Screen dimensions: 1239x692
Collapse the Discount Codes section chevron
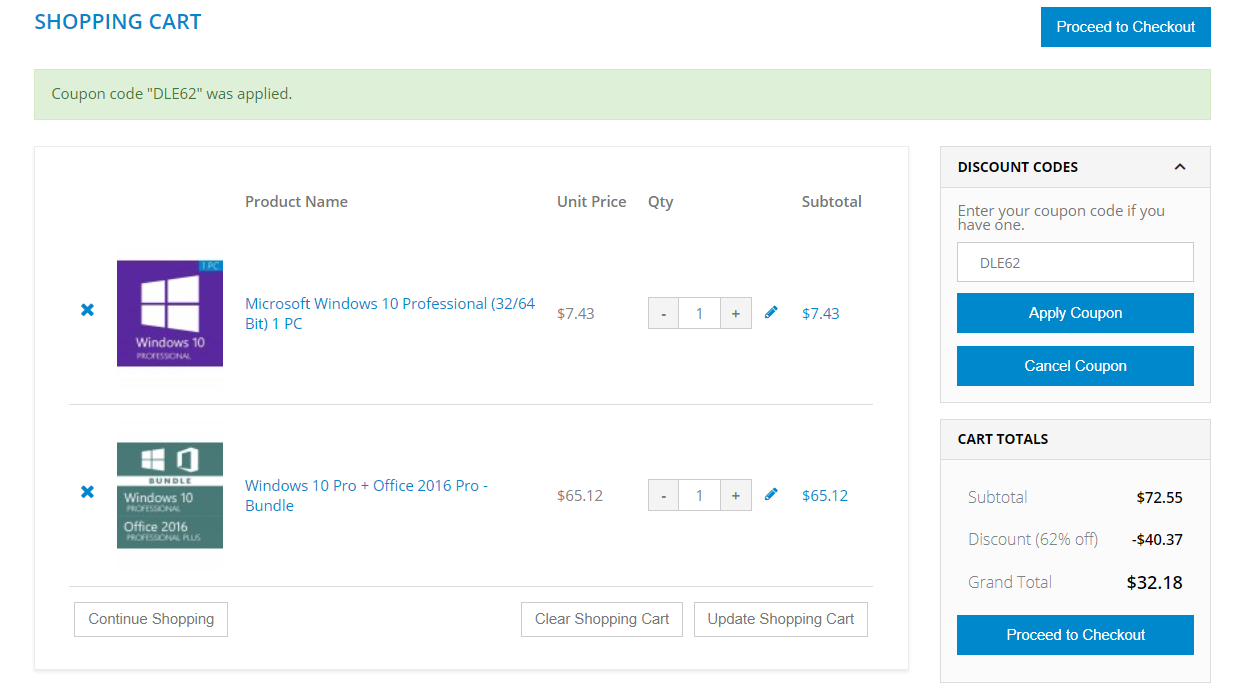[1180, 167]
